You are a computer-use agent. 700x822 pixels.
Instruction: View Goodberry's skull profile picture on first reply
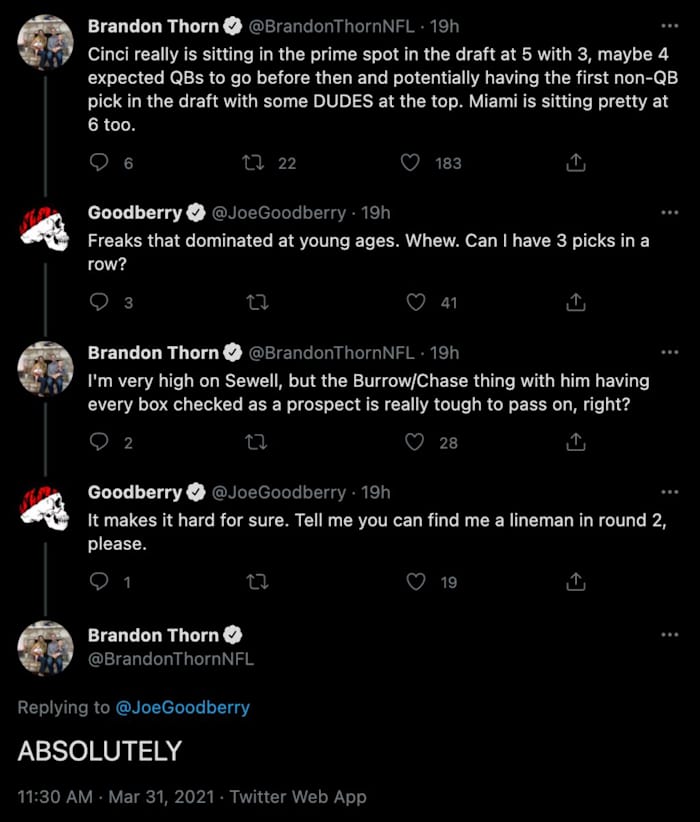pos(44,232)
